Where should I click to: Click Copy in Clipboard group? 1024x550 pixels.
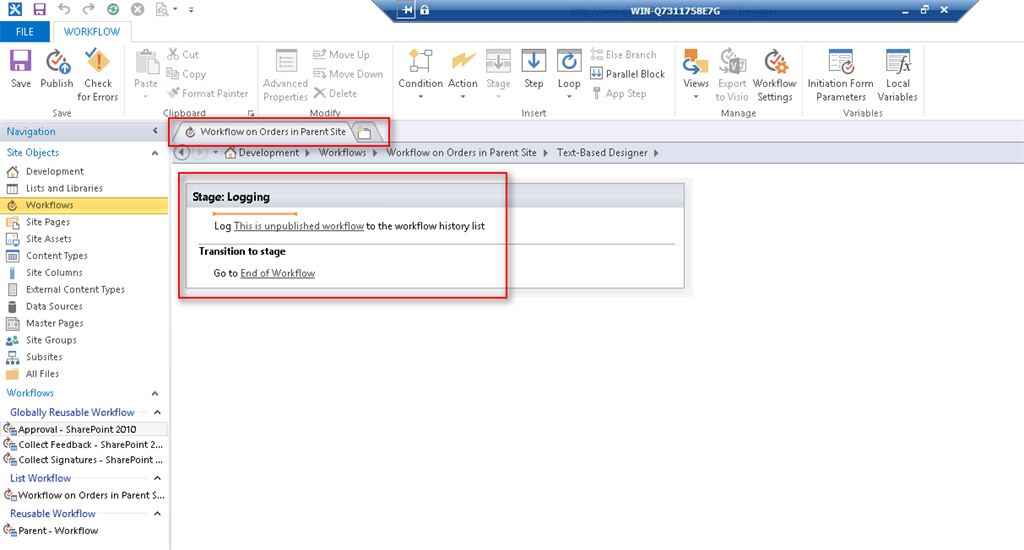(x=186, y=74)
